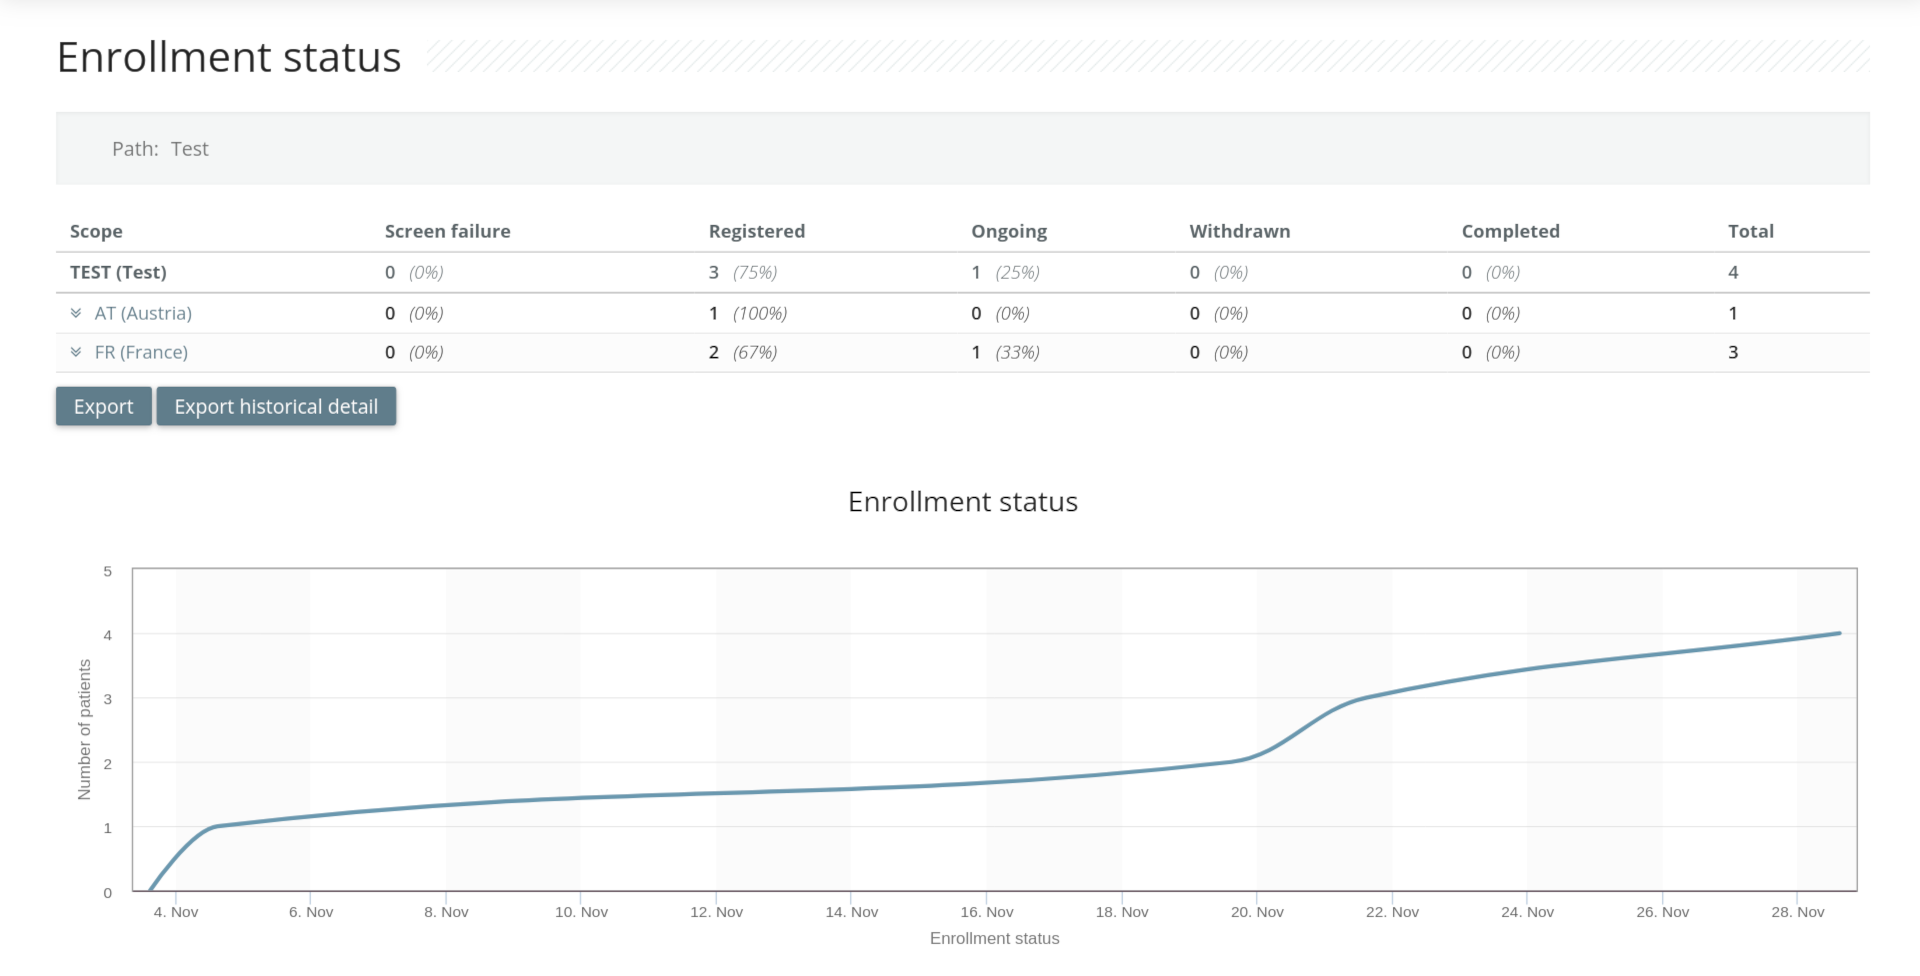1920x976 pixels.
Task: Click the enrollment line end point at 4 patients
Action: tap(1839, 633)
